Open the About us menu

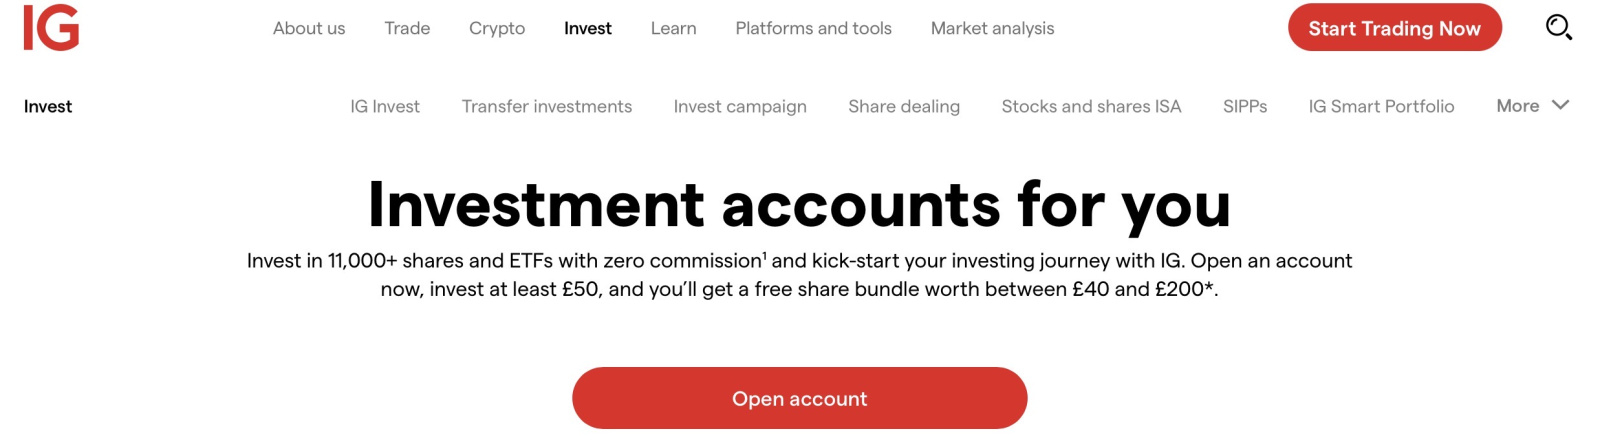pyautogui.click(x=309, y=28)
